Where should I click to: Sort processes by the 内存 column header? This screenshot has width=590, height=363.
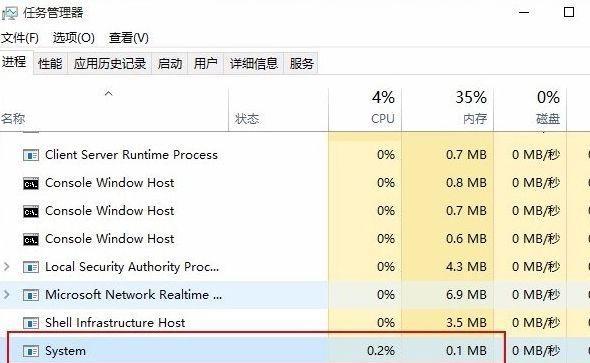[447, 109]
